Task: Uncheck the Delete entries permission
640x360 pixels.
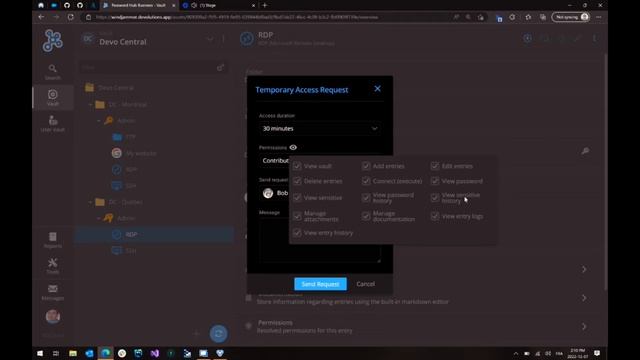Action: [297, 181]
